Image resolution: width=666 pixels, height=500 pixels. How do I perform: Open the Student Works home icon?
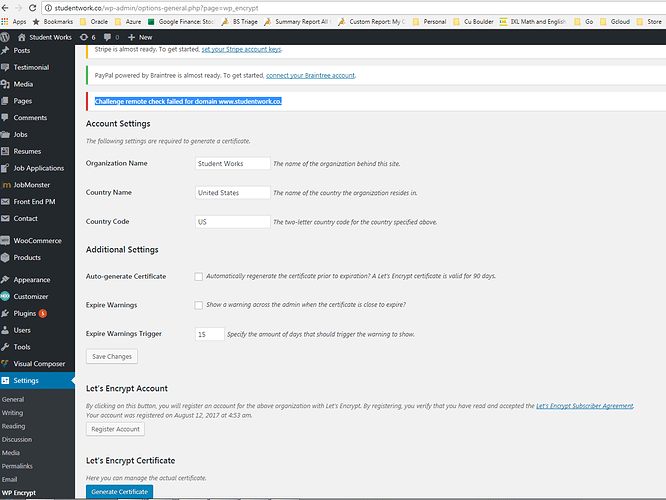(22, 37)
